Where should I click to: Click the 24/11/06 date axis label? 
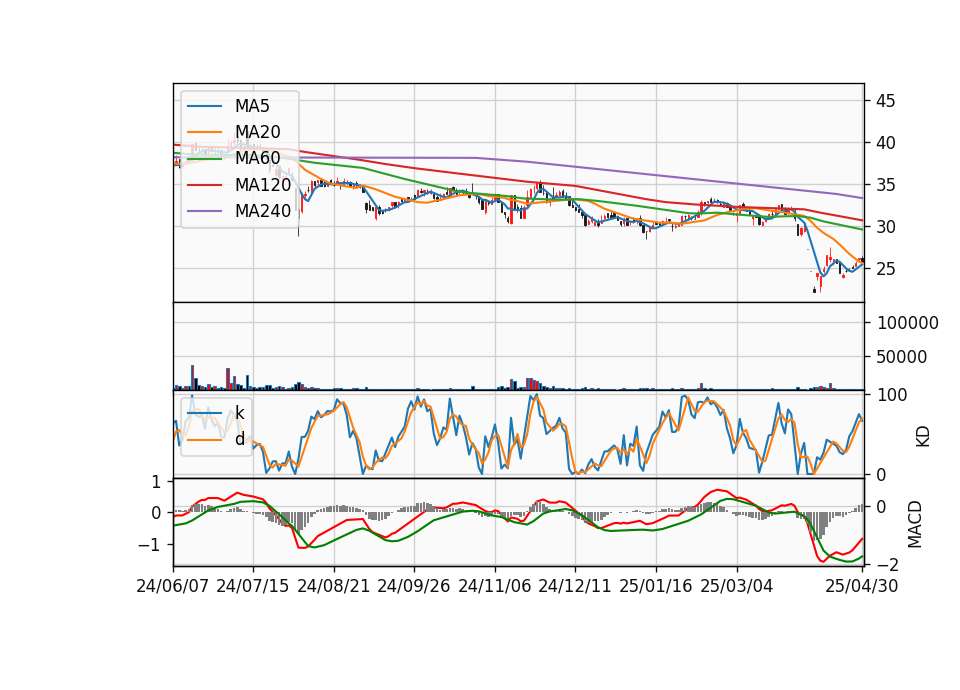495,586
